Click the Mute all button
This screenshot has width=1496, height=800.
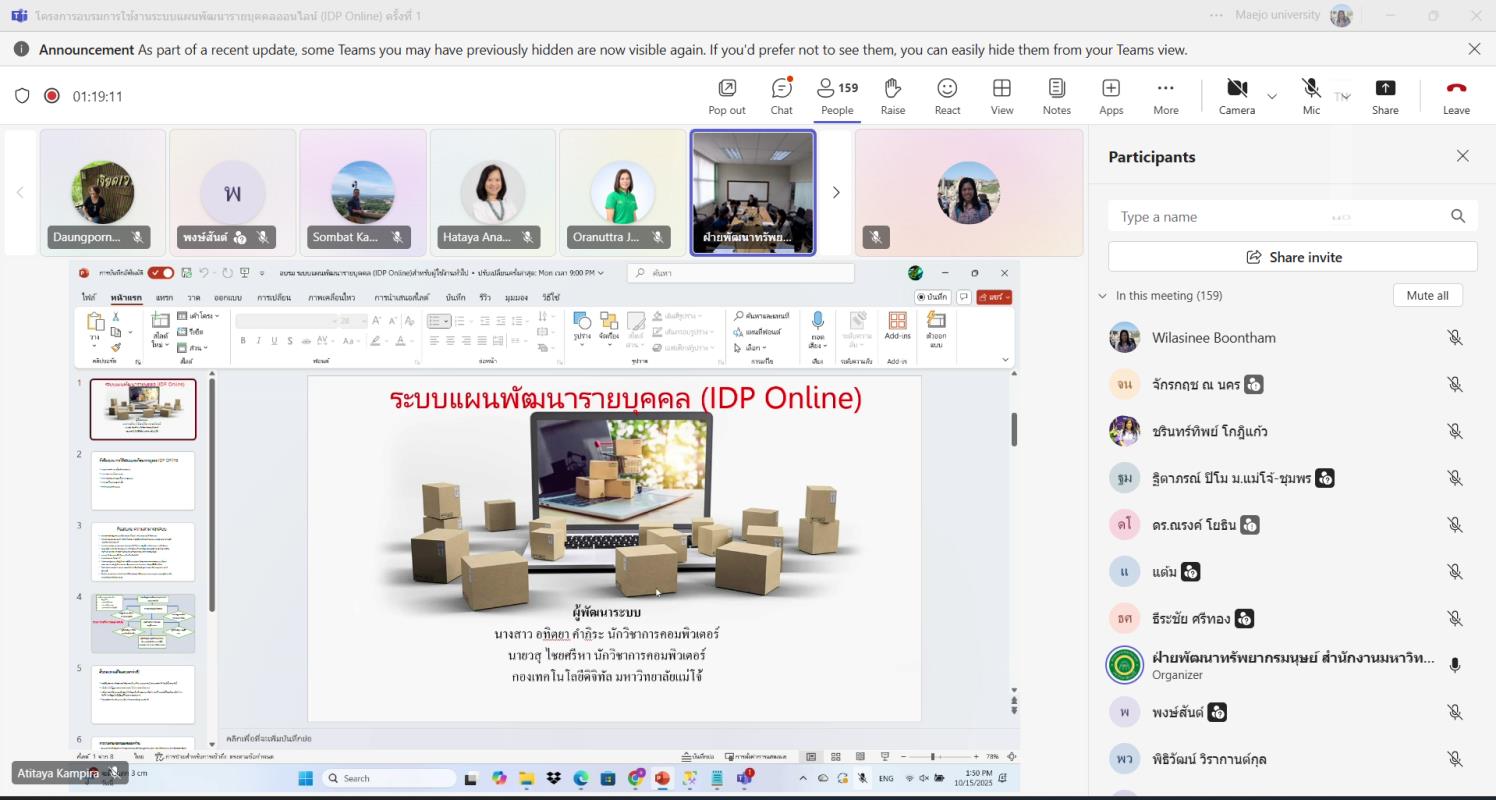[1427, 295]
